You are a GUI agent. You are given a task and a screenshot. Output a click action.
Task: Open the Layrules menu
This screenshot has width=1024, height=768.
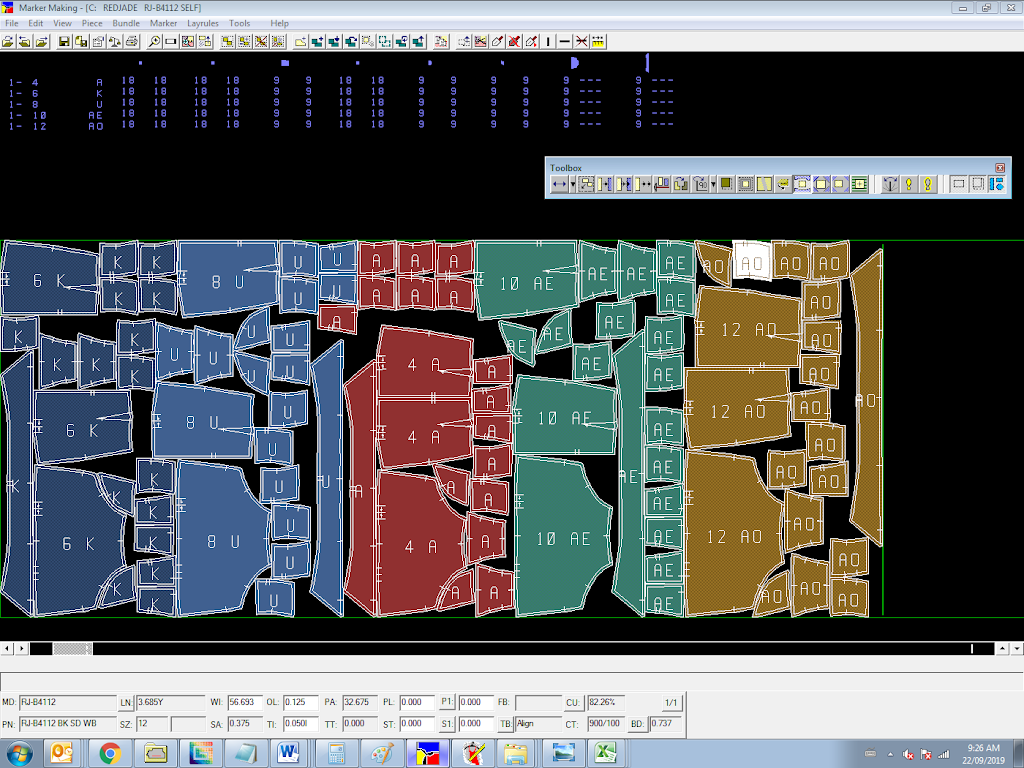tap(202, 24)
